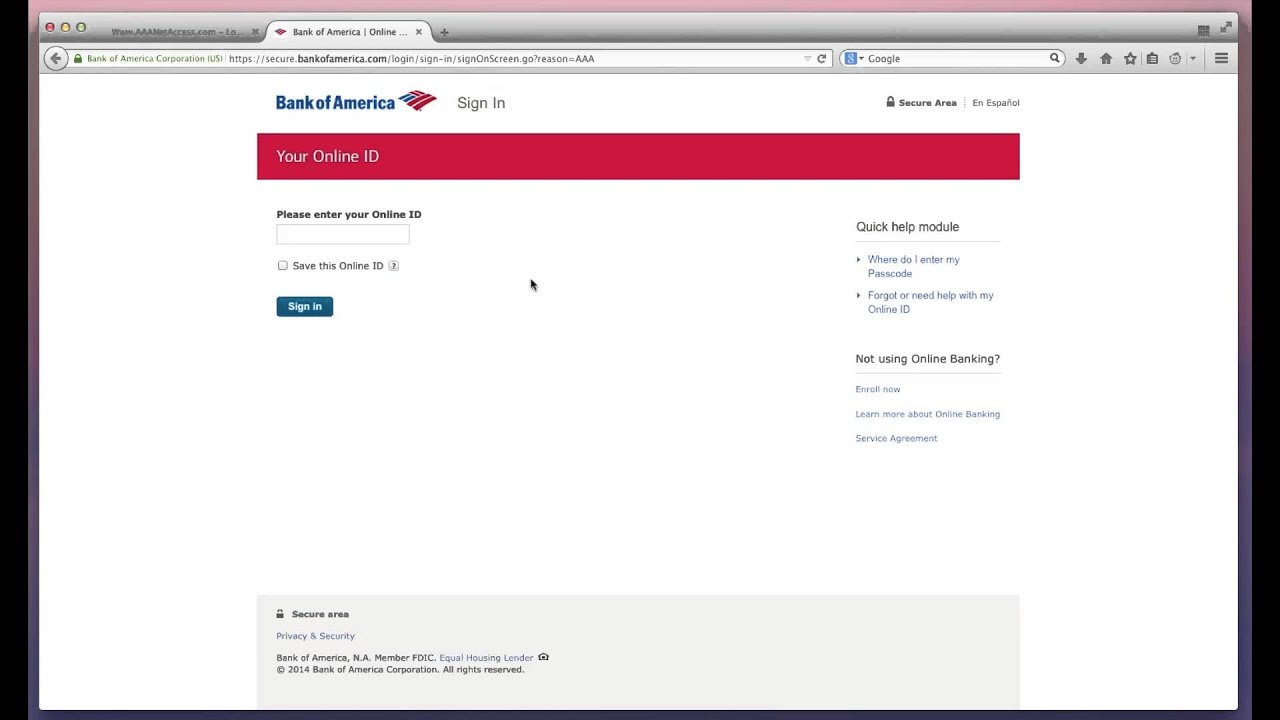
Task: Open the Downloads arrow icon
Action: [1081, 59]
